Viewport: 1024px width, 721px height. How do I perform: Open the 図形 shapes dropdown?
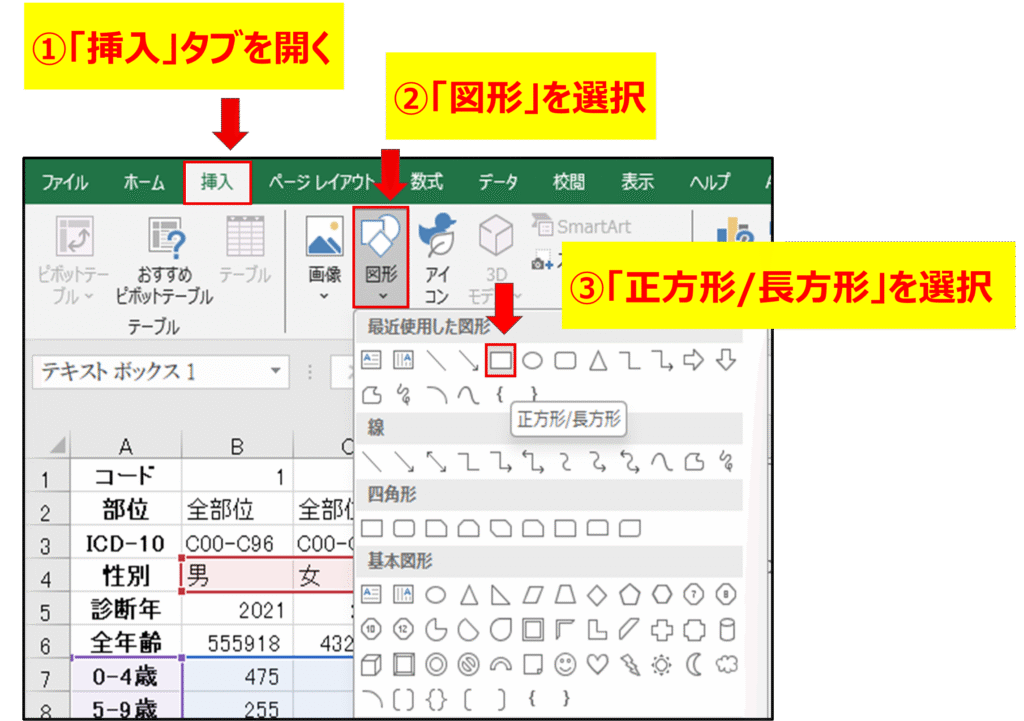point(381,258)
